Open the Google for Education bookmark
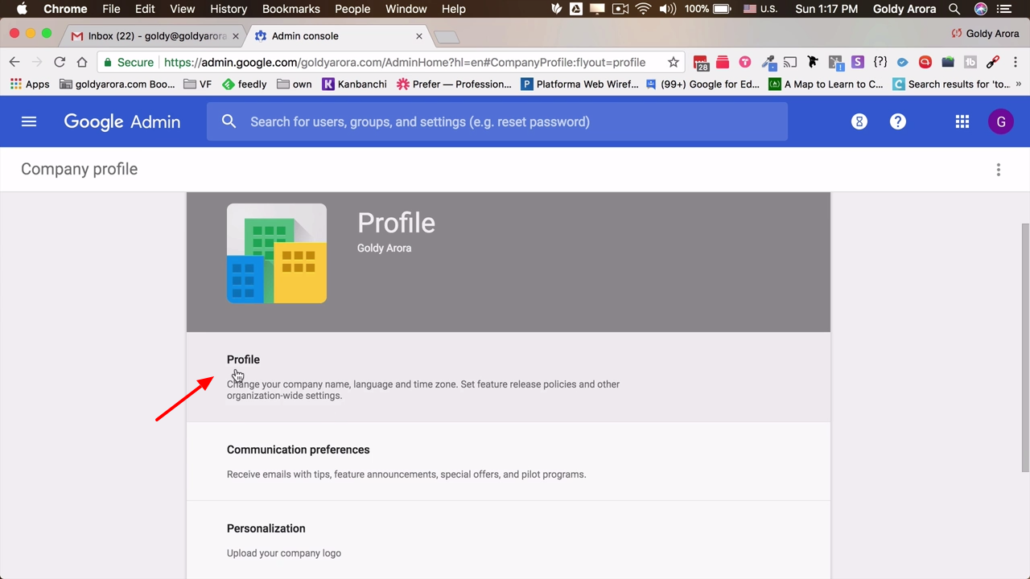Screen dimensions: 1030x579 pos(703,84)
